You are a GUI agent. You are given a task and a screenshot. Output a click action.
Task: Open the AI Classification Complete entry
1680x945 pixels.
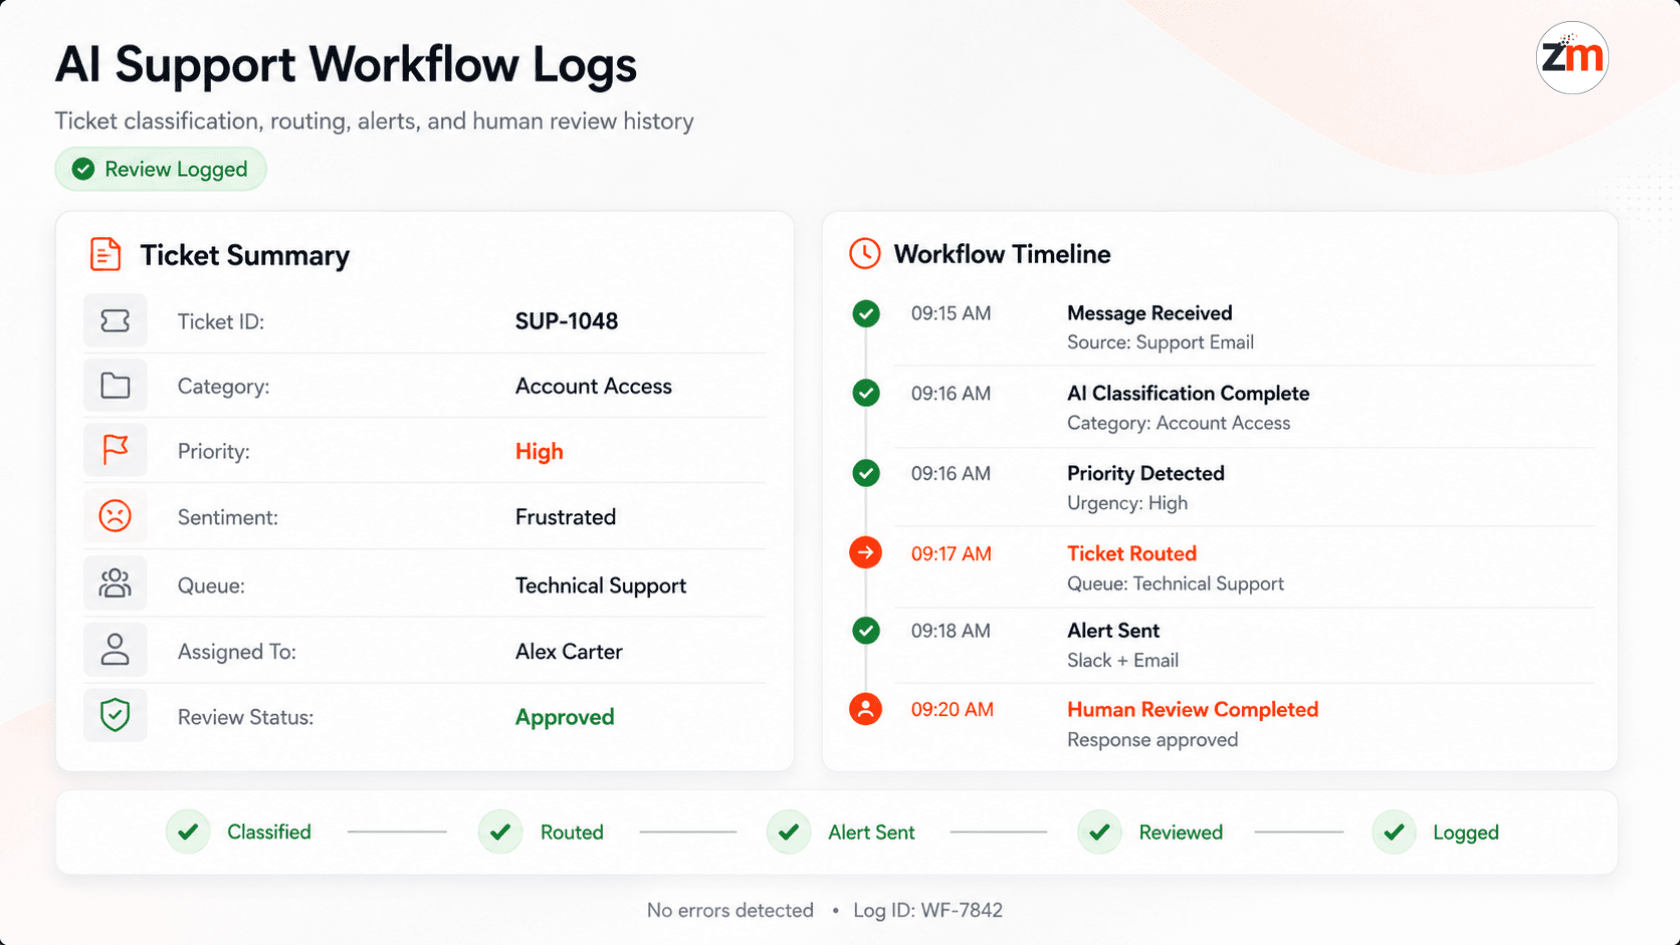coord(1188,393)
